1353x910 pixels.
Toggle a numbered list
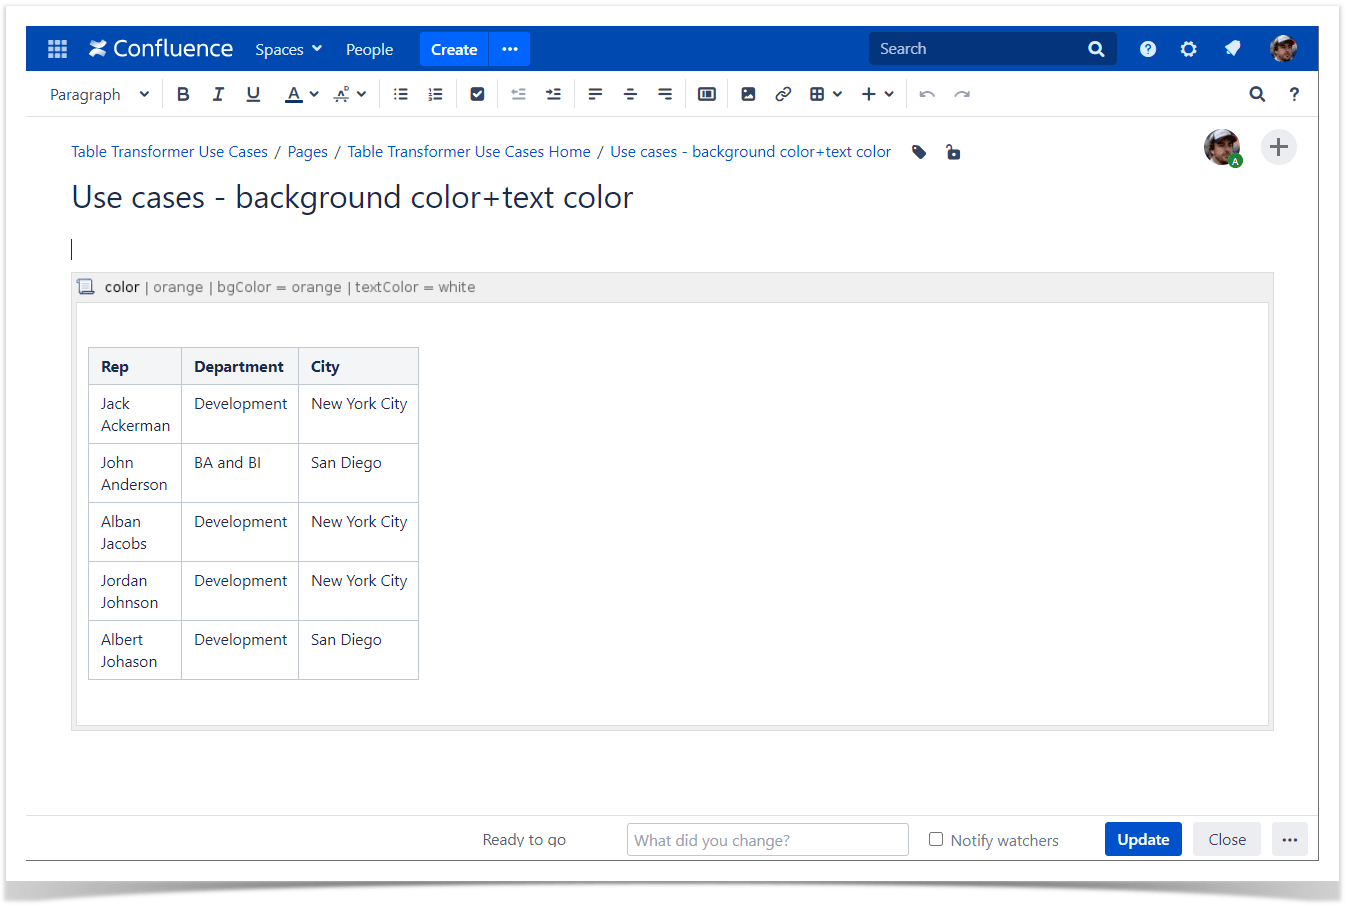coord(435,93)
